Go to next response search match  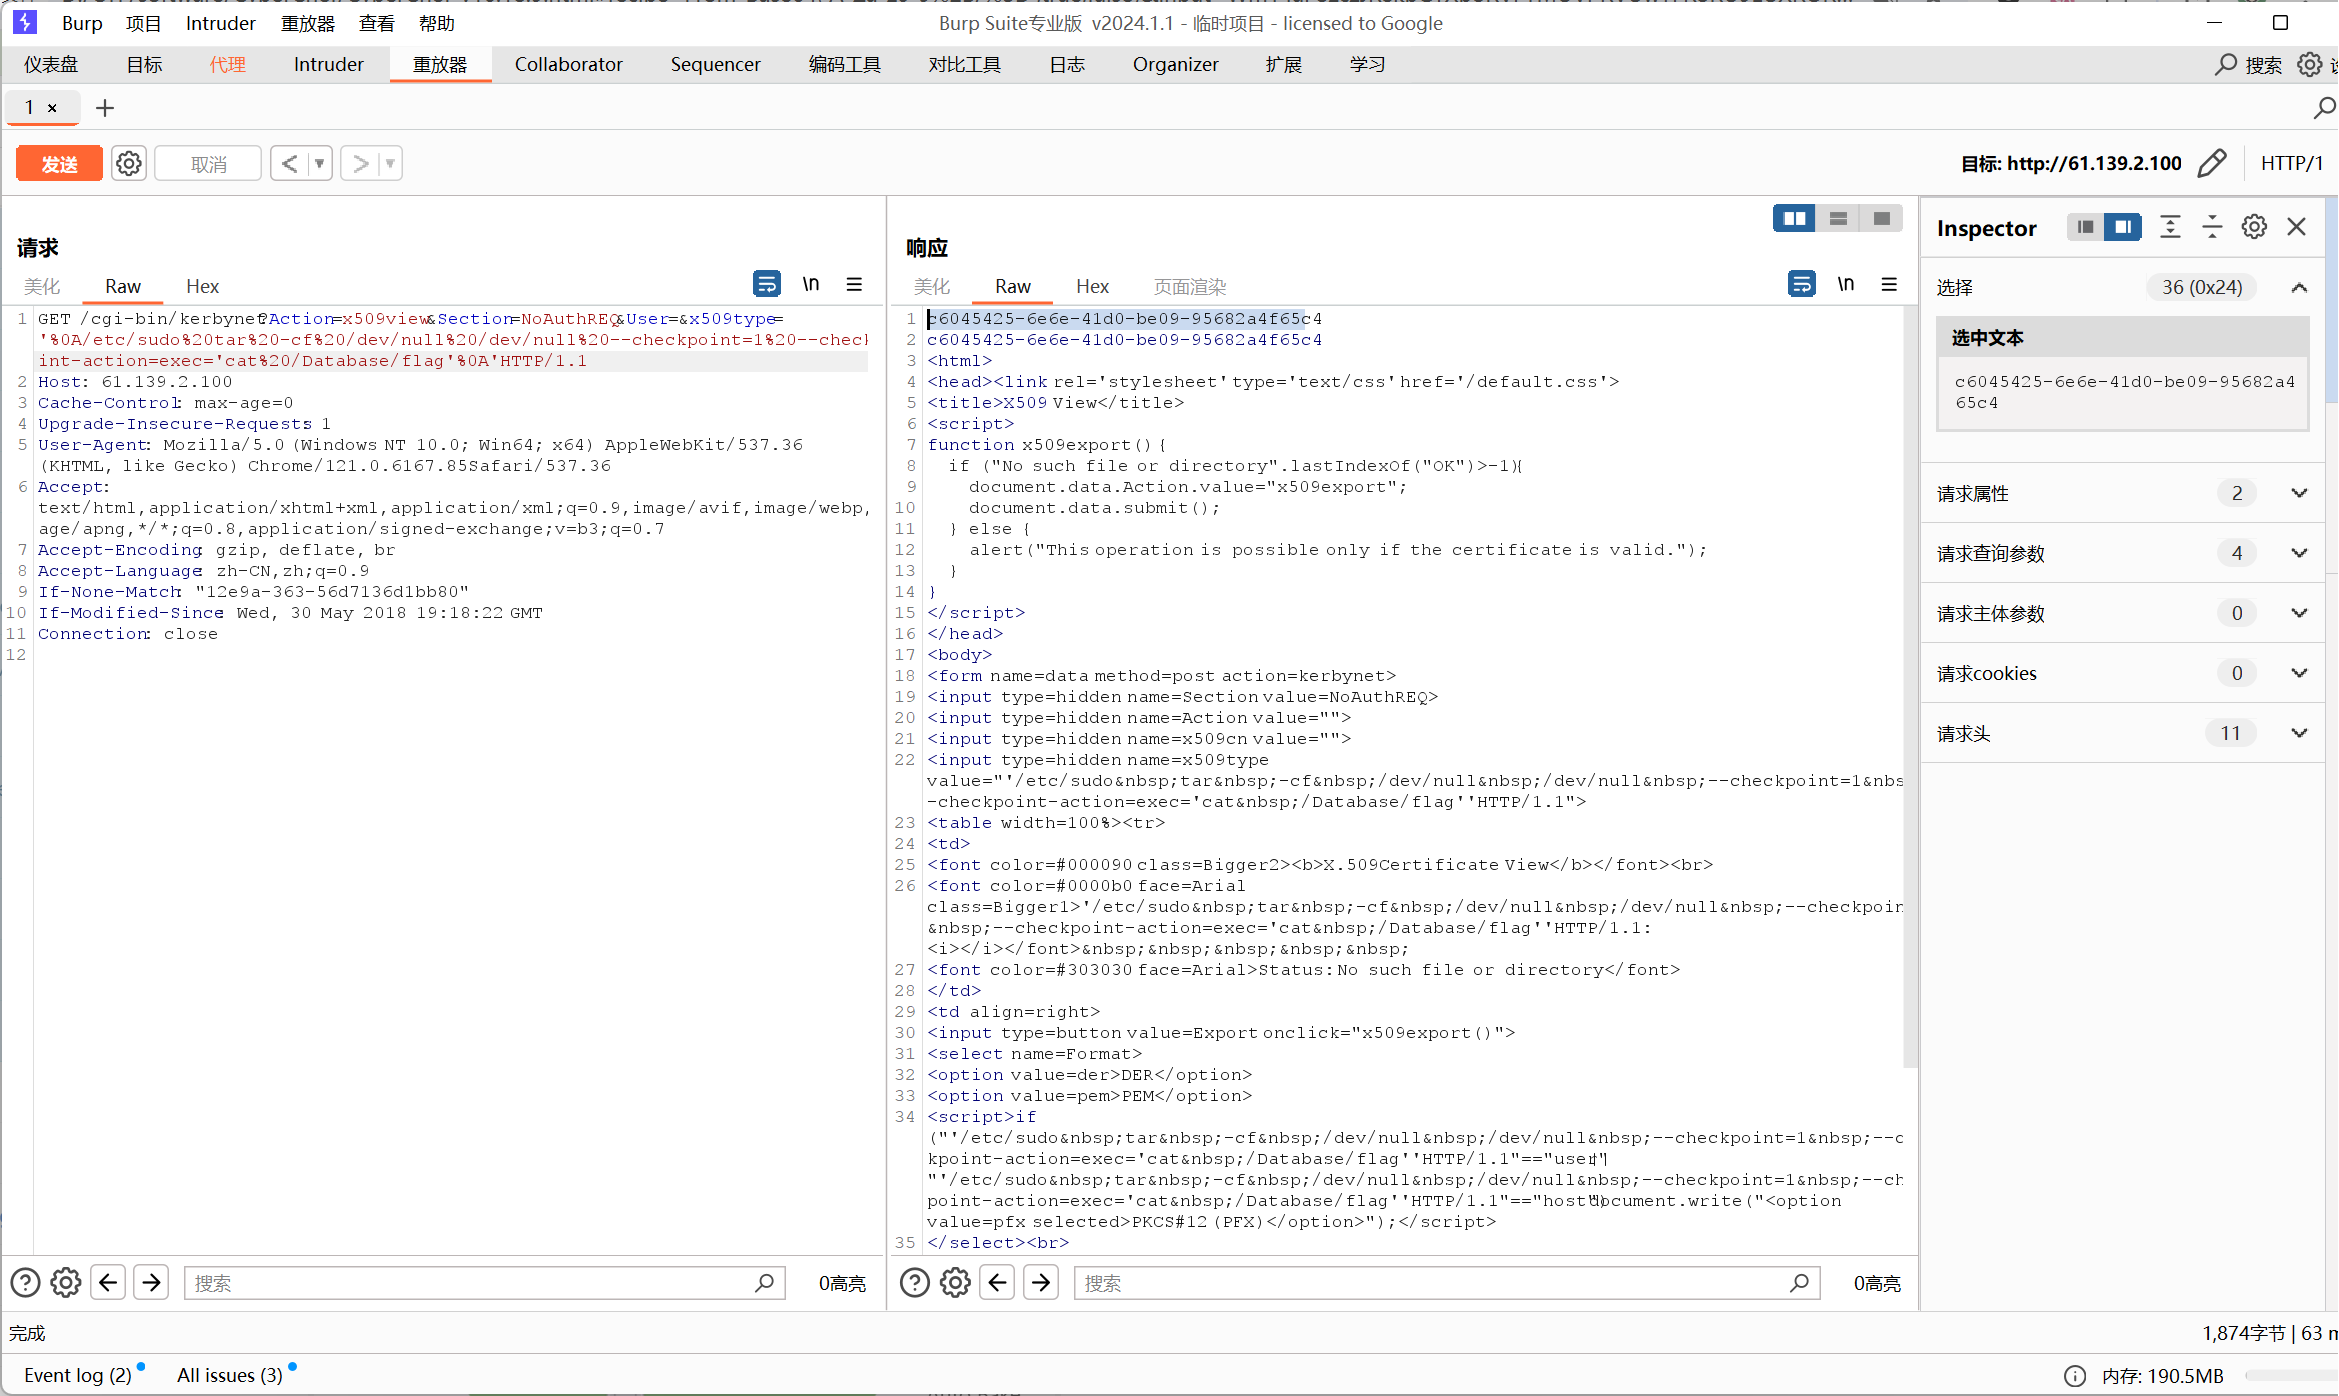pos(1041,1283)
